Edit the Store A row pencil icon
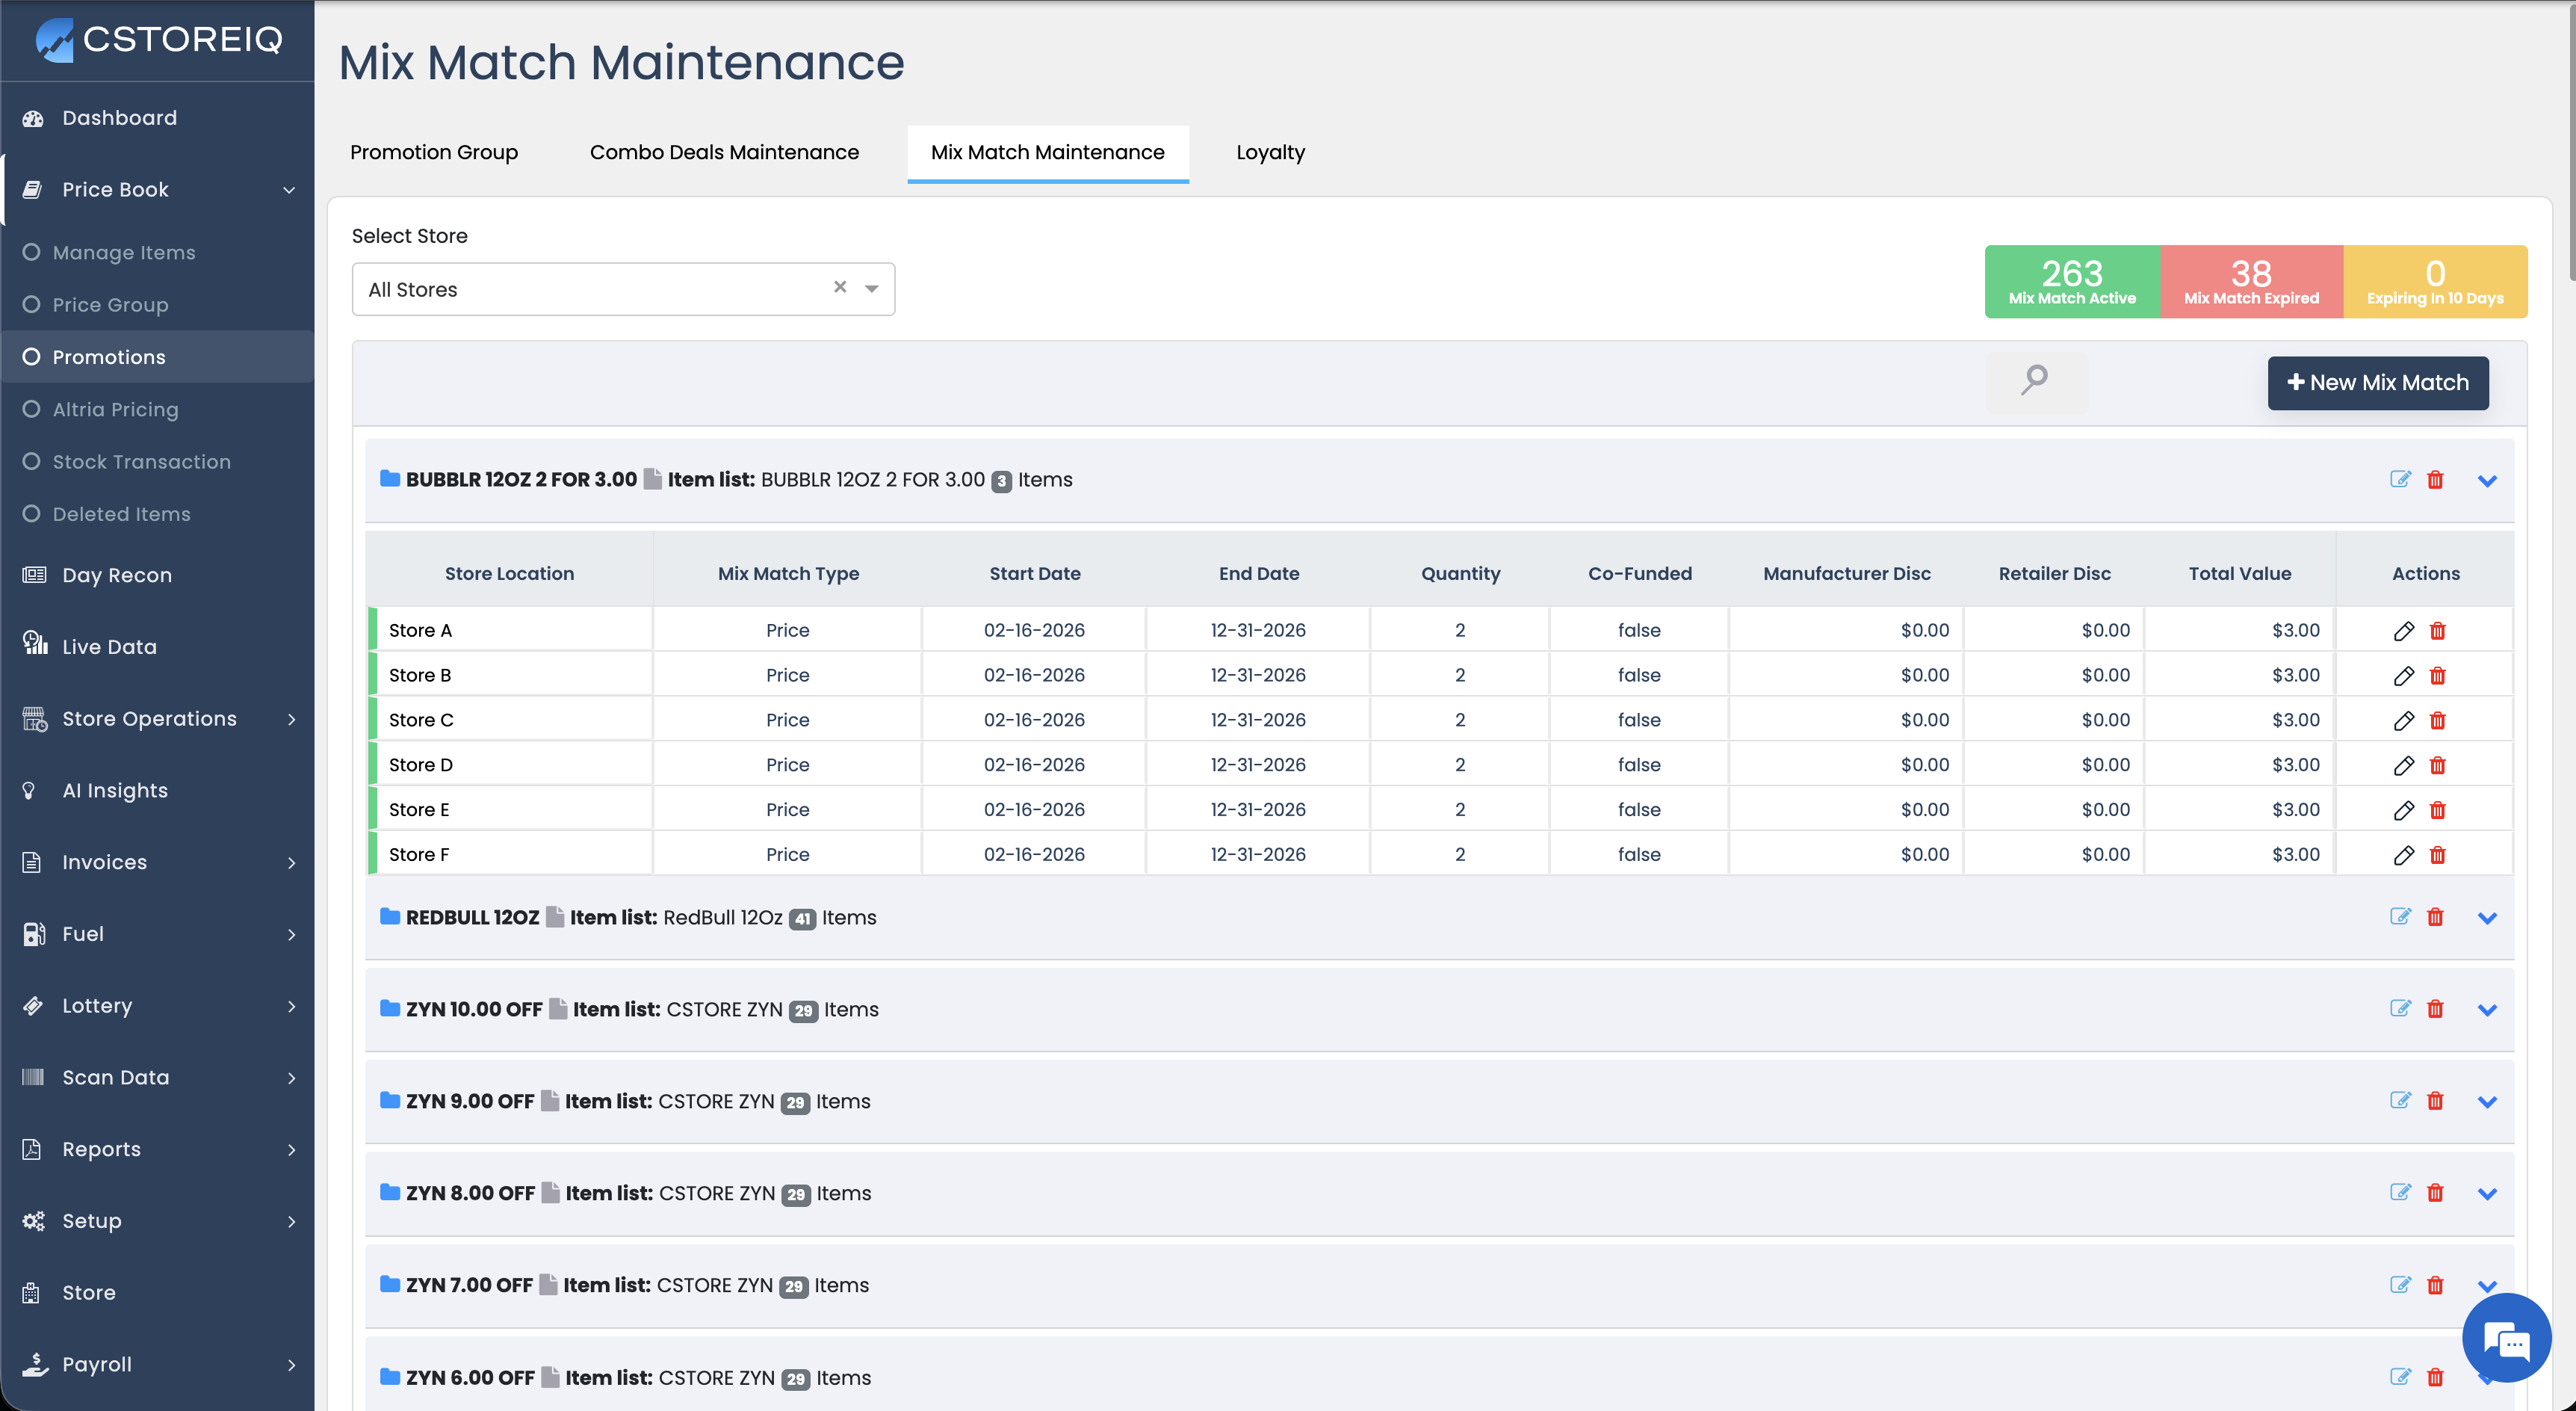The width and height of the screenshot is (2576, 1411). point(2403,631)
